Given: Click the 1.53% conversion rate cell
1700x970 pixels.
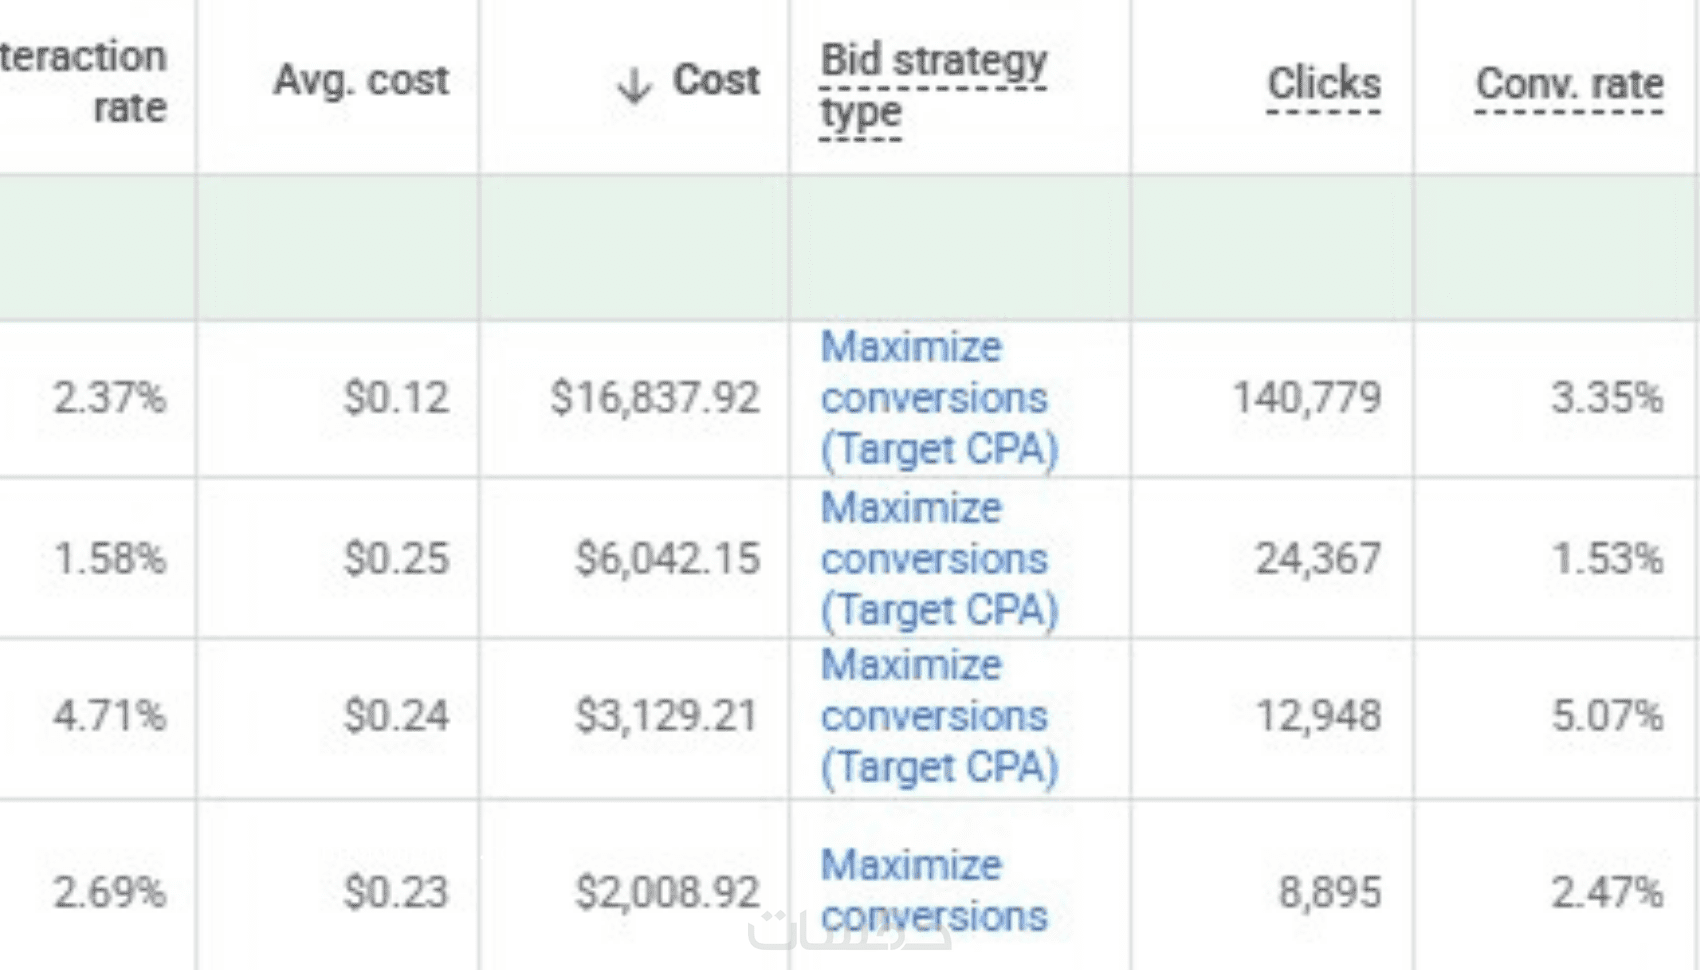Looking at the screenshot, I should coord(1606,559).
